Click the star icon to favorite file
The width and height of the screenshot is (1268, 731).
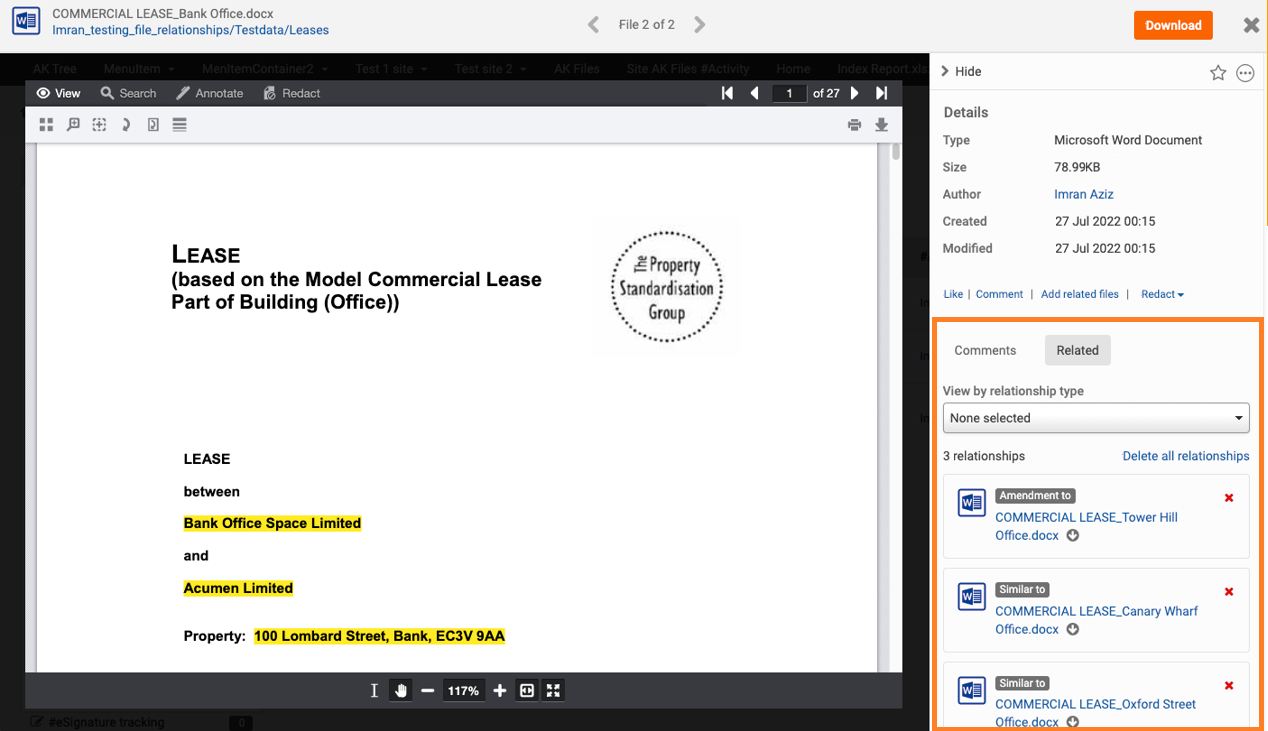[x=1217, y=72]
